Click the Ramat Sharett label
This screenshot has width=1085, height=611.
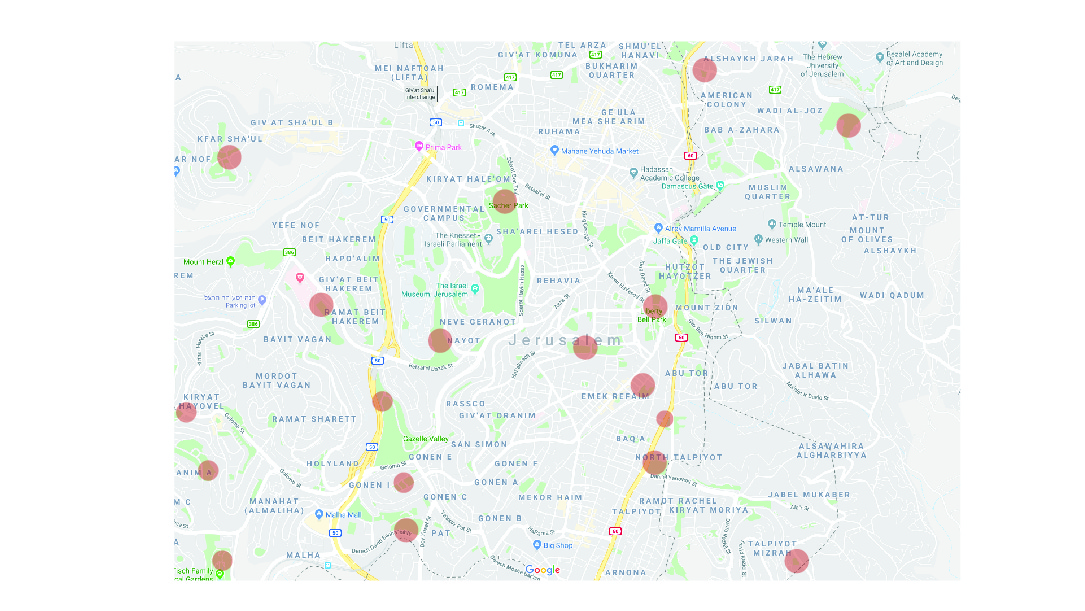314,419
